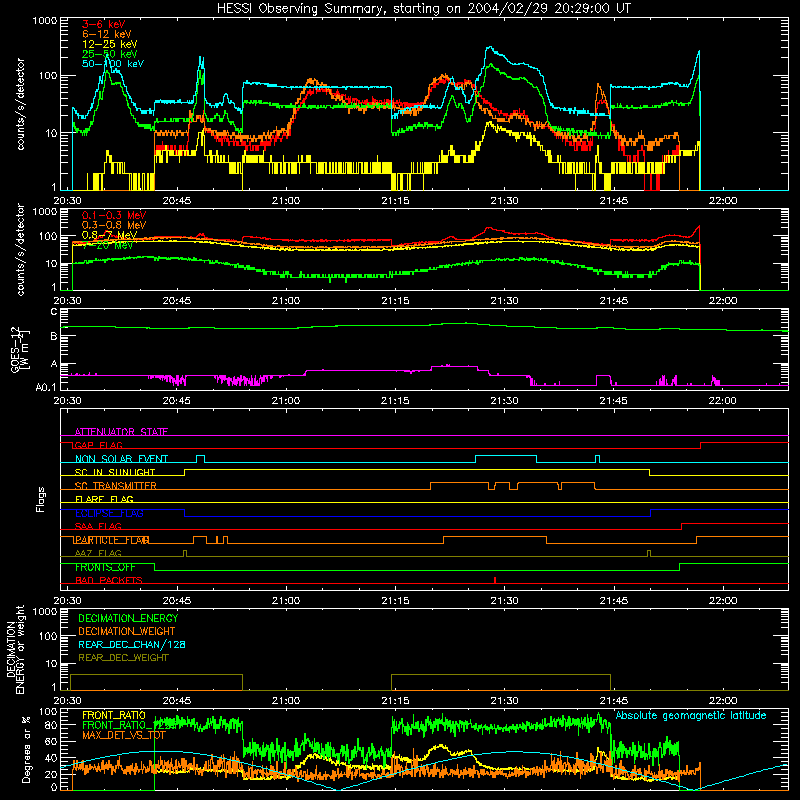800x800 pixels.
Task: Click the 0.1-0.3 MeV legend entry
Action: pyautogui.click(x=114, y=215)
